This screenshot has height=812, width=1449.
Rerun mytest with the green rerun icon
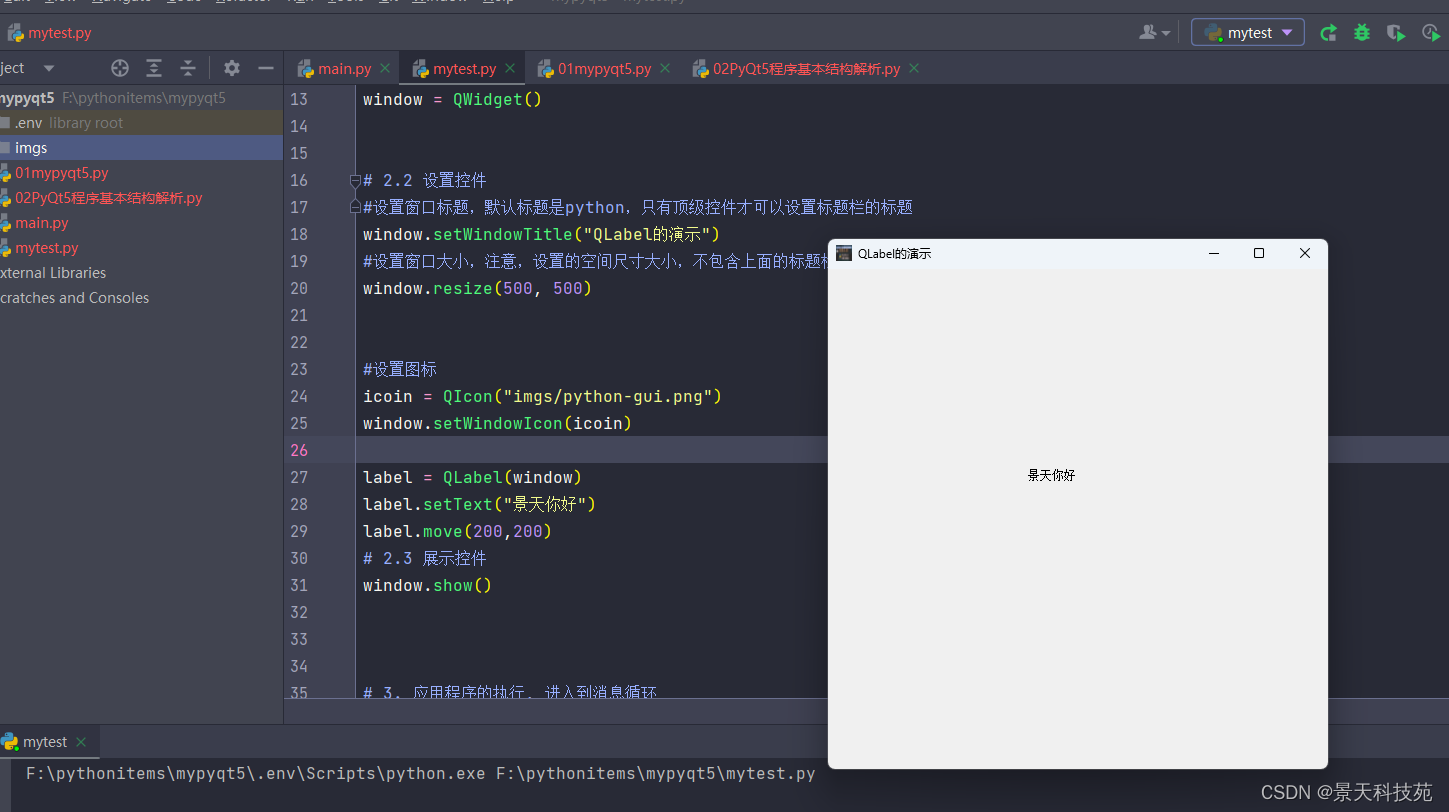(1328, 33)
